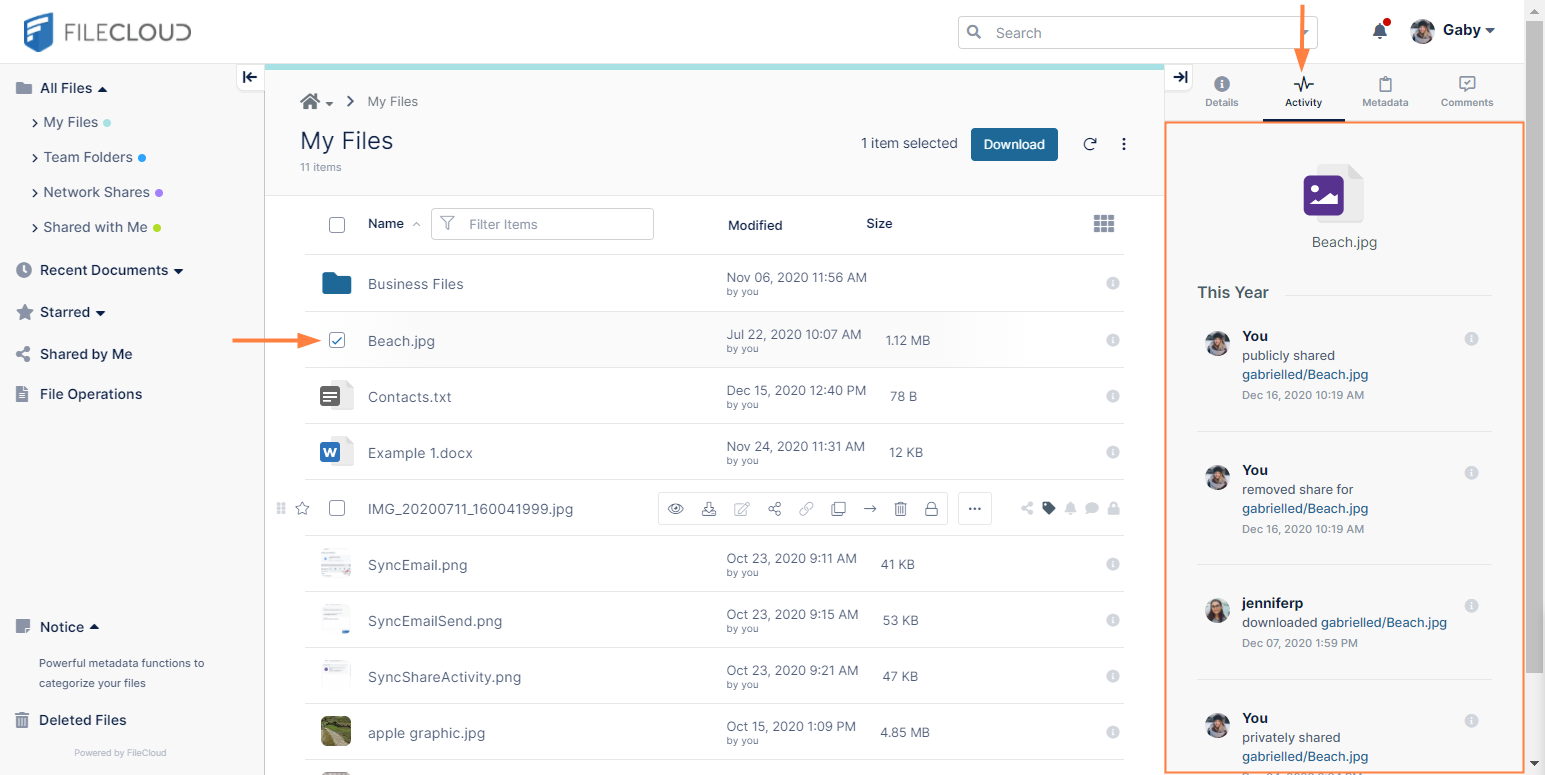
Task: Lock IMG_20200711 file with padlock icon
Action: [931, 509]
